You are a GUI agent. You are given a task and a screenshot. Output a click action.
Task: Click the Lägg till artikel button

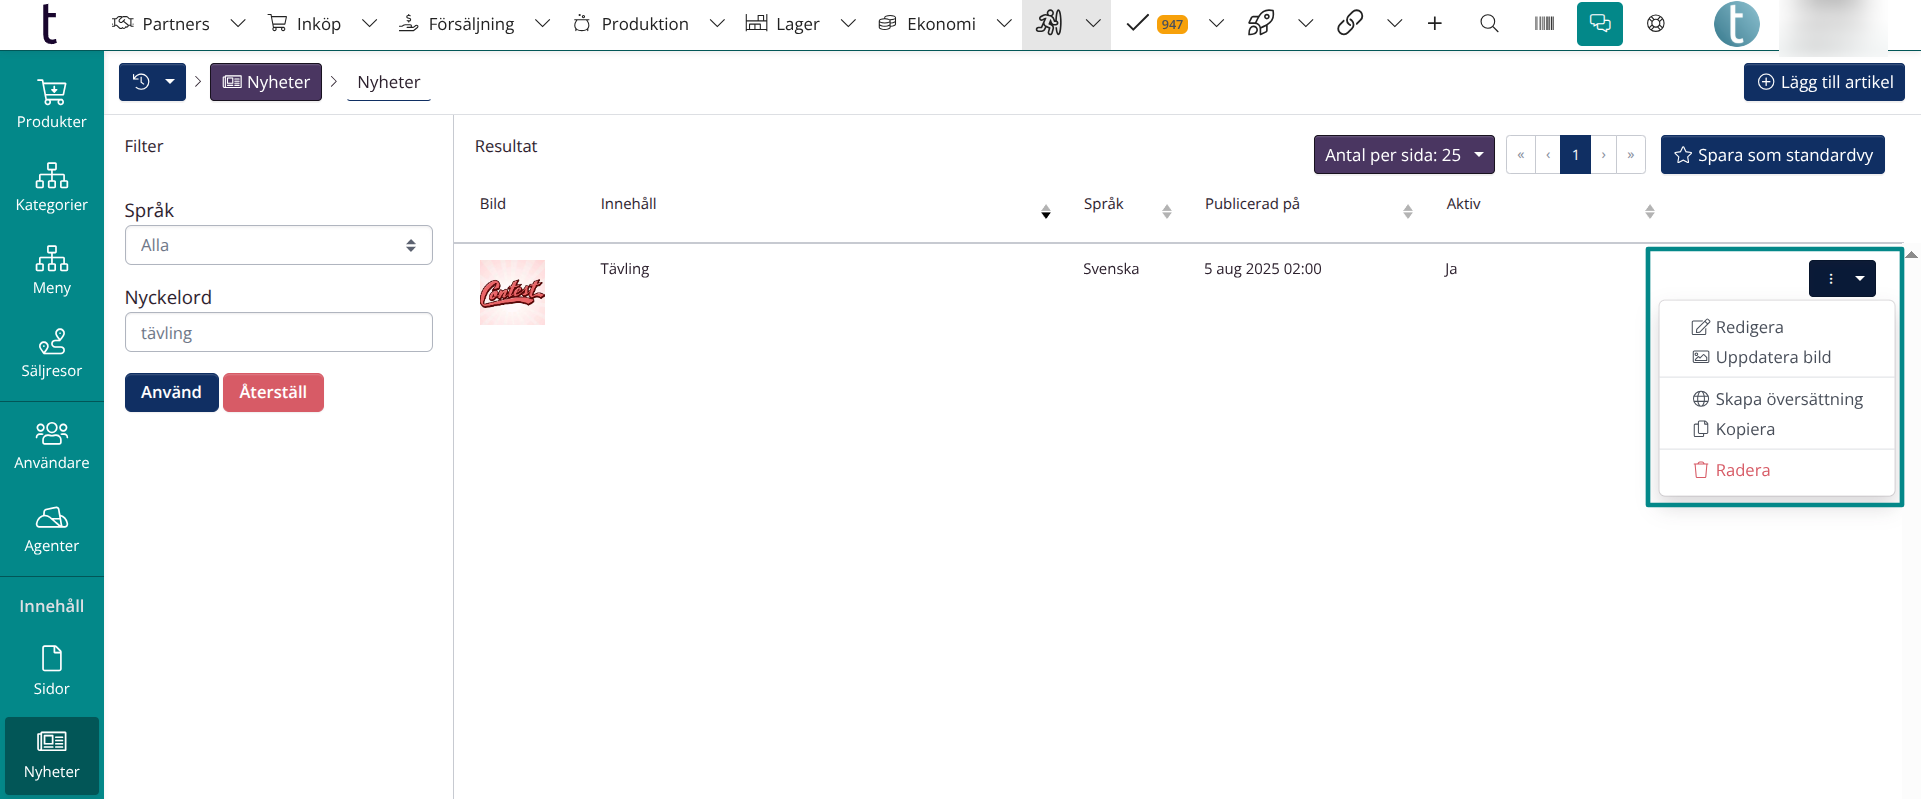tap(1824, 82)
